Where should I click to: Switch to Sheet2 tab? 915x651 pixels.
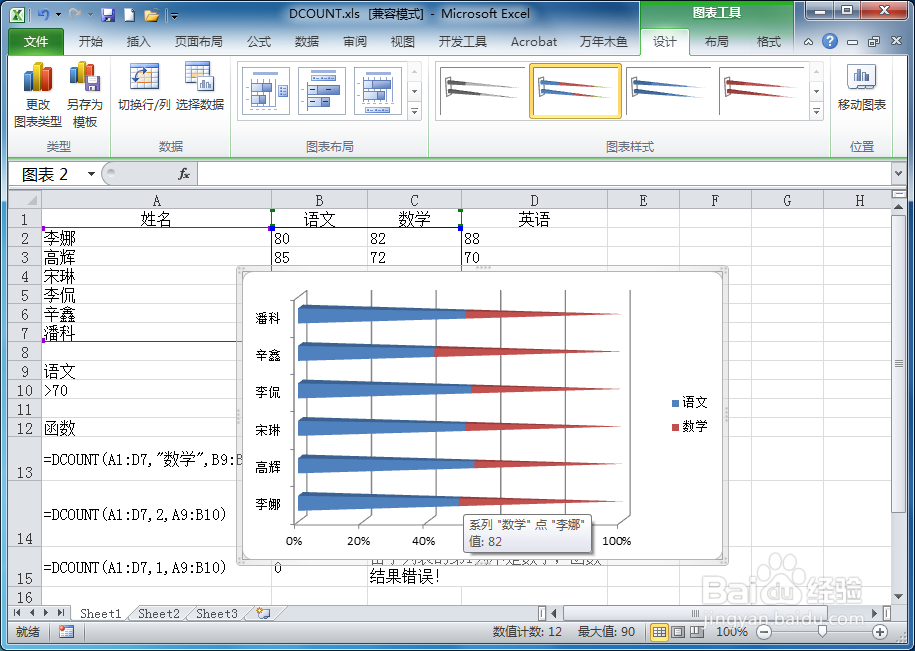pos(159,613)
